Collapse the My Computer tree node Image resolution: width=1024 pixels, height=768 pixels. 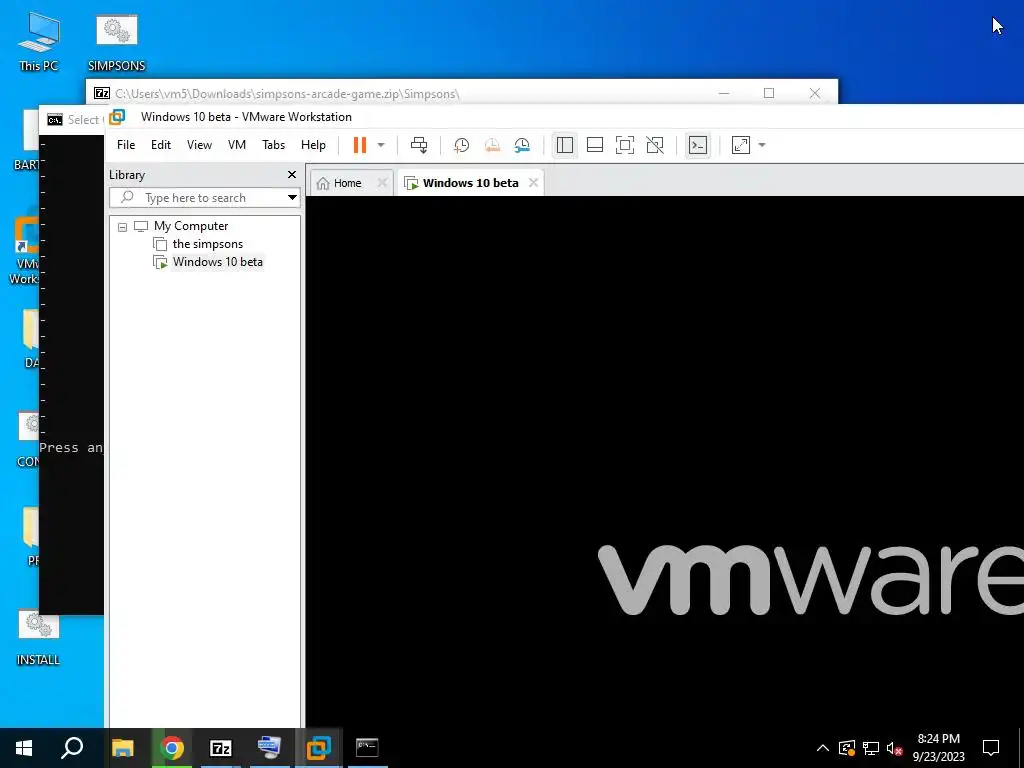pyautogui.click(x=122, y=227)
